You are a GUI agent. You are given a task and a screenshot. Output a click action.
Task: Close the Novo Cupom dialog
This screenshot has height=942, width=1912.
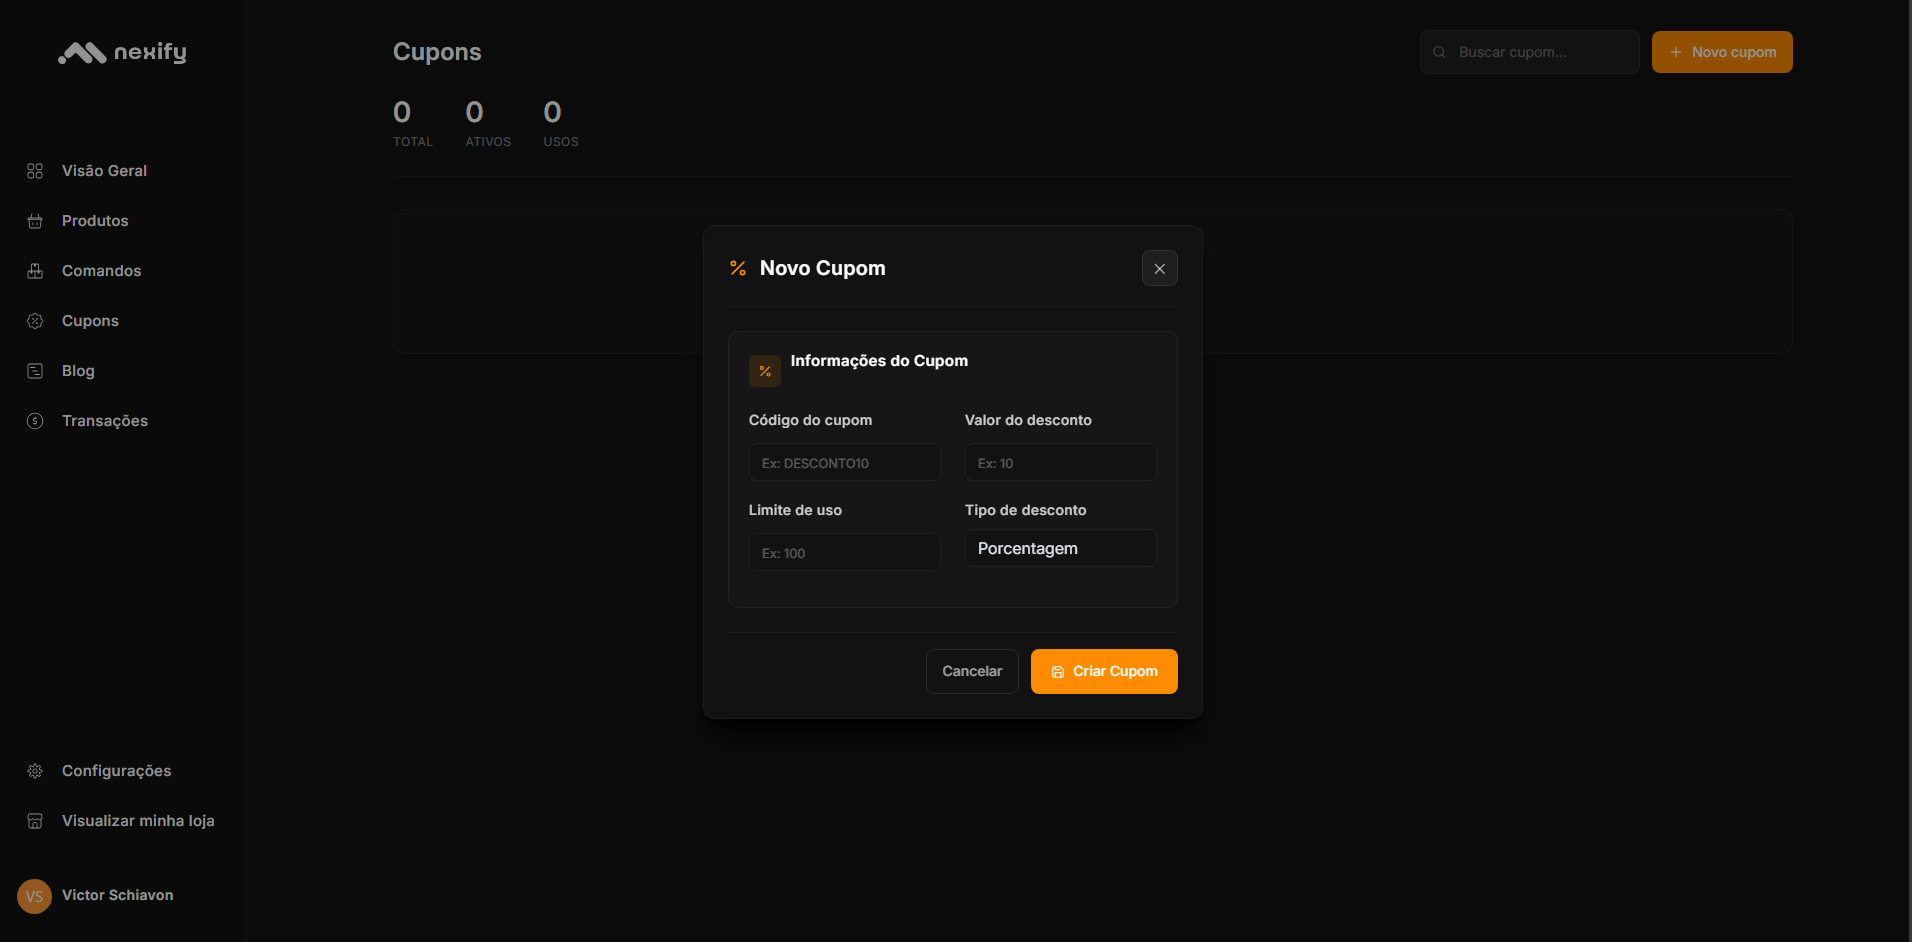tap(1159, 268)
